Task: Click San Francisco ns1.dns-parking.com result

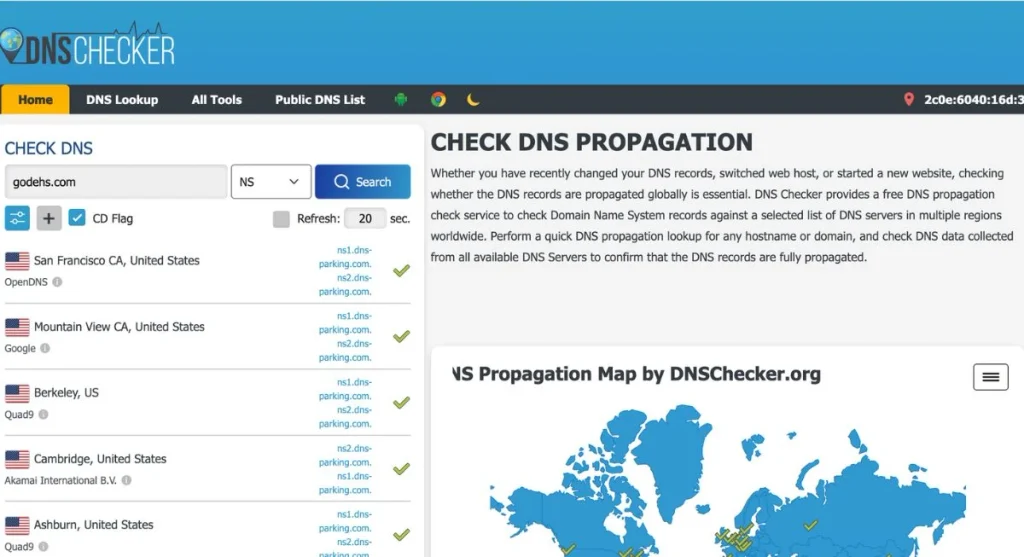Action: point(345,257)
